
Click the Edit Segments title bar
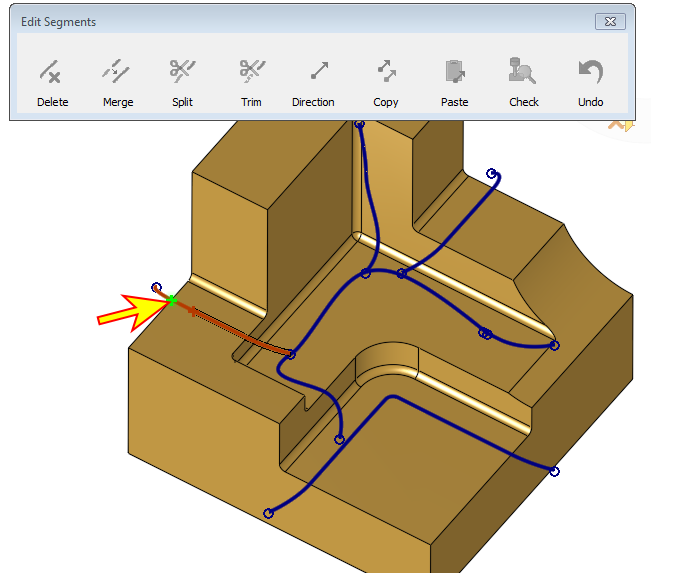(x=300, y=21)
